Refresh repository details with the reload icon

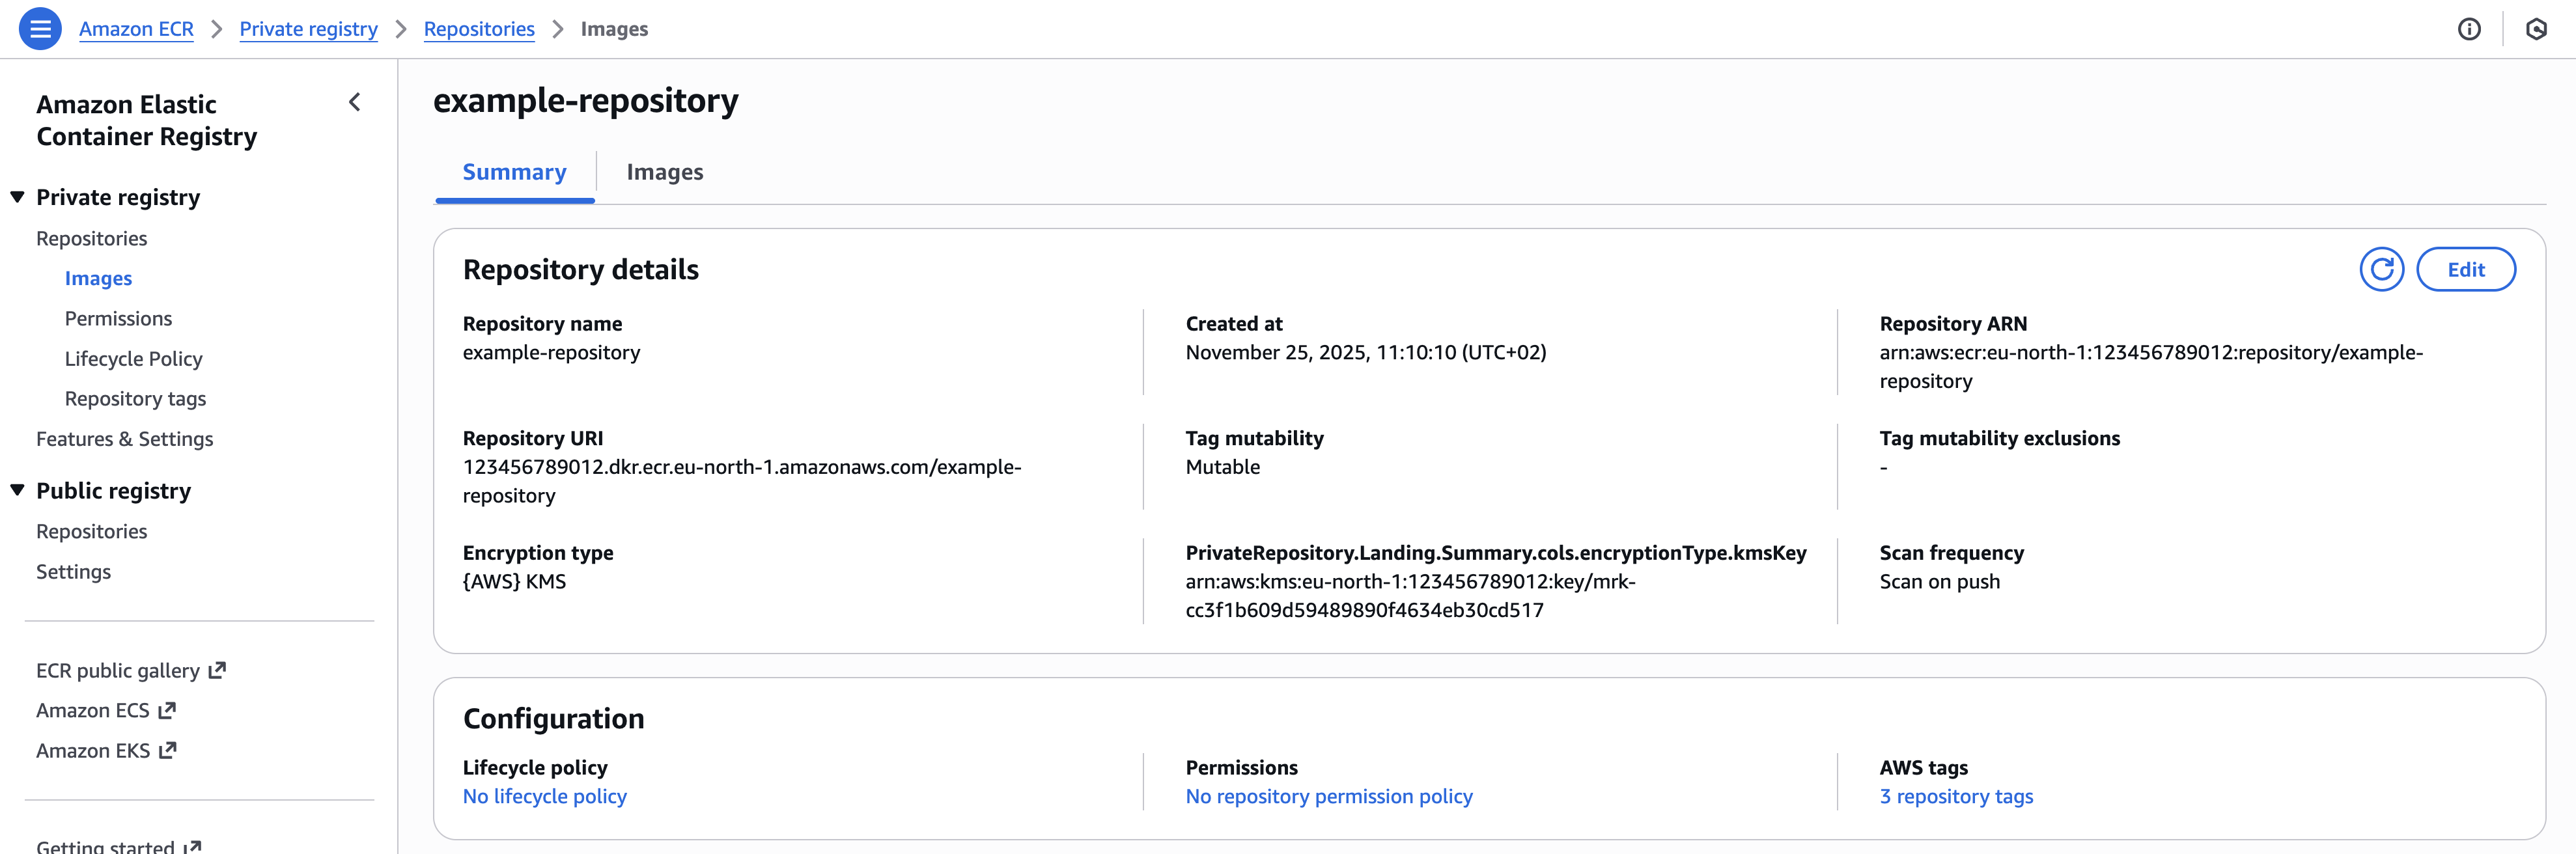point(2381,270)
